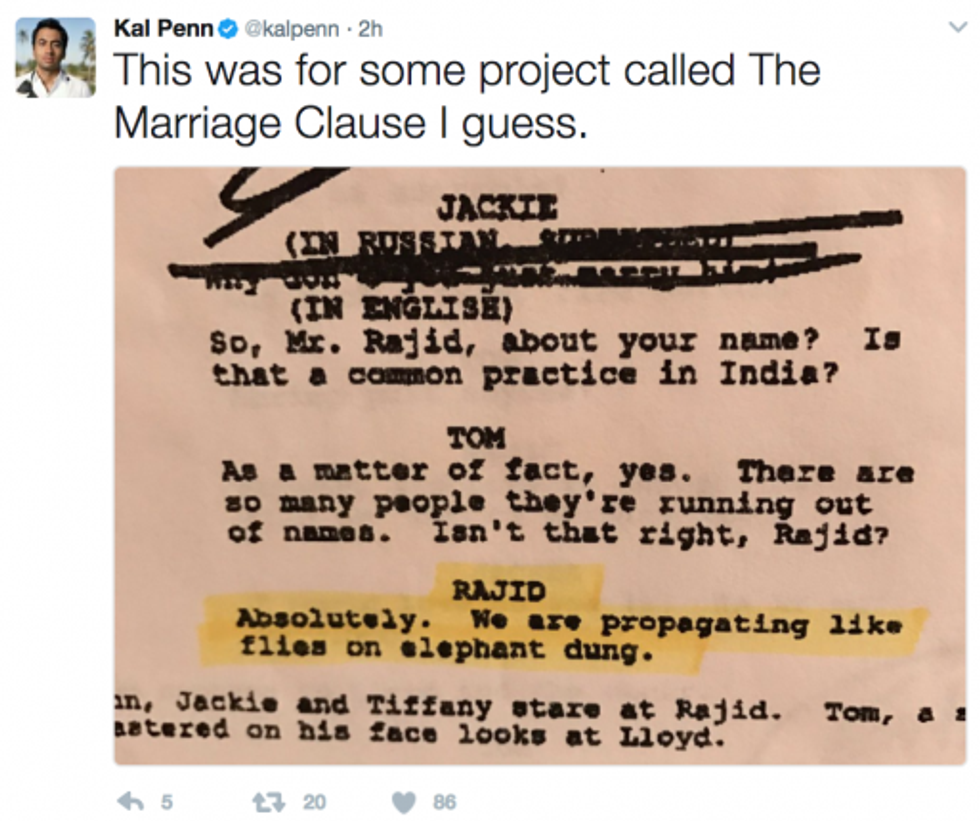980x821 pixels.
Task: Open the tweet options chevron menu
Action: pos(958,27)
